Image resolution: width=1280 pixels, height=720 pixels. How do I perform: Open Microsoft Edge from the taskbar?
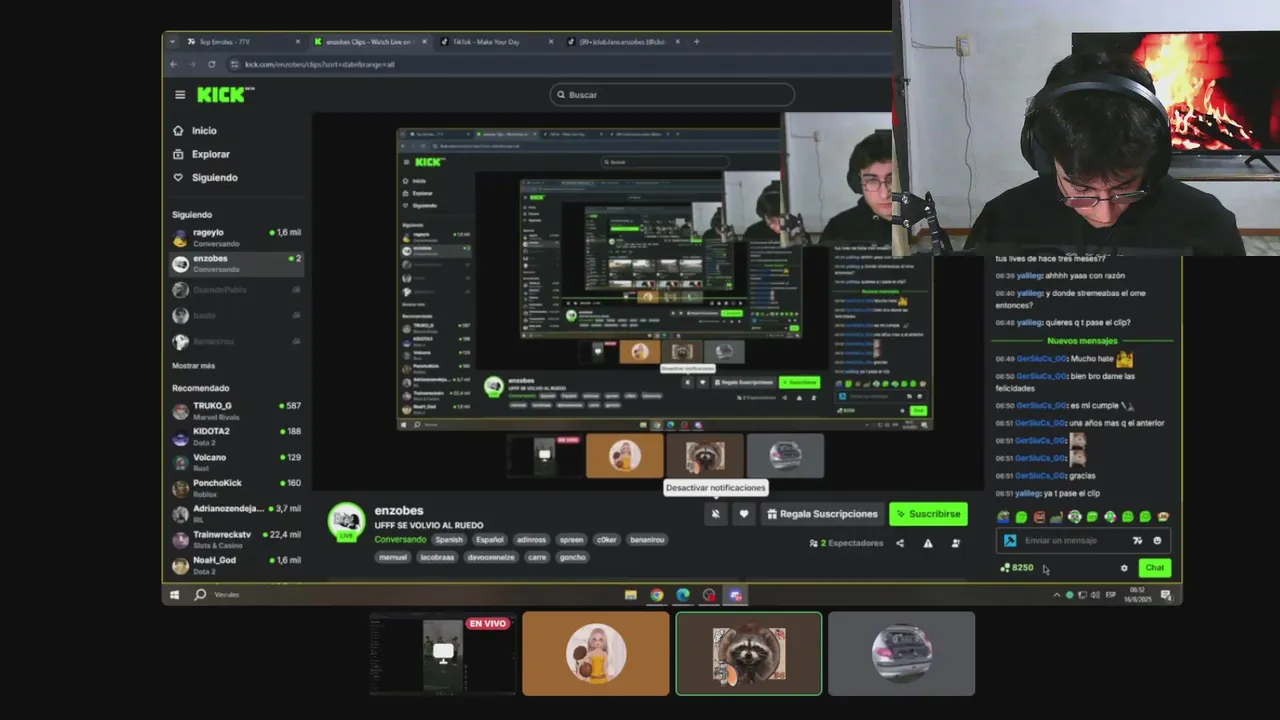[683, 595]
